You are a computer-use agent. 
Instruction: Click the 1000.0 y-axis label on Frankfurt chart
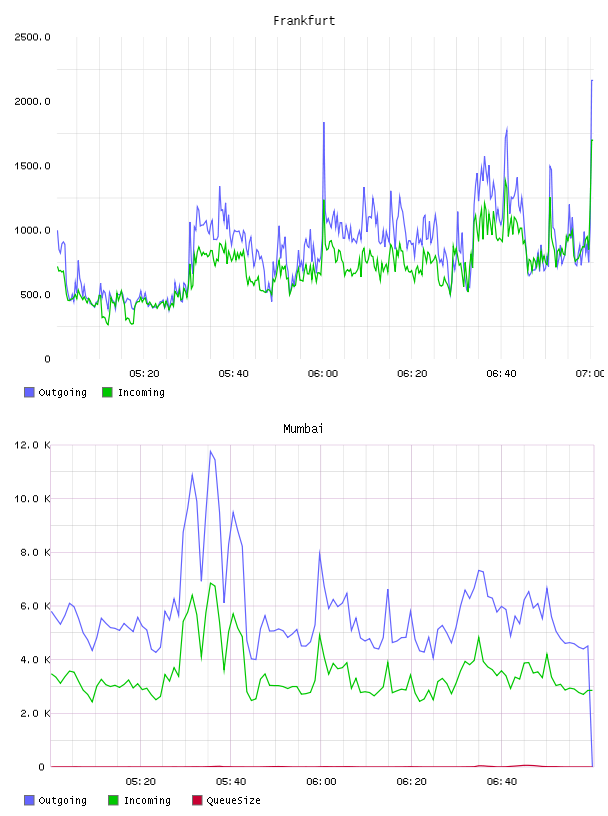click(32, 230)
